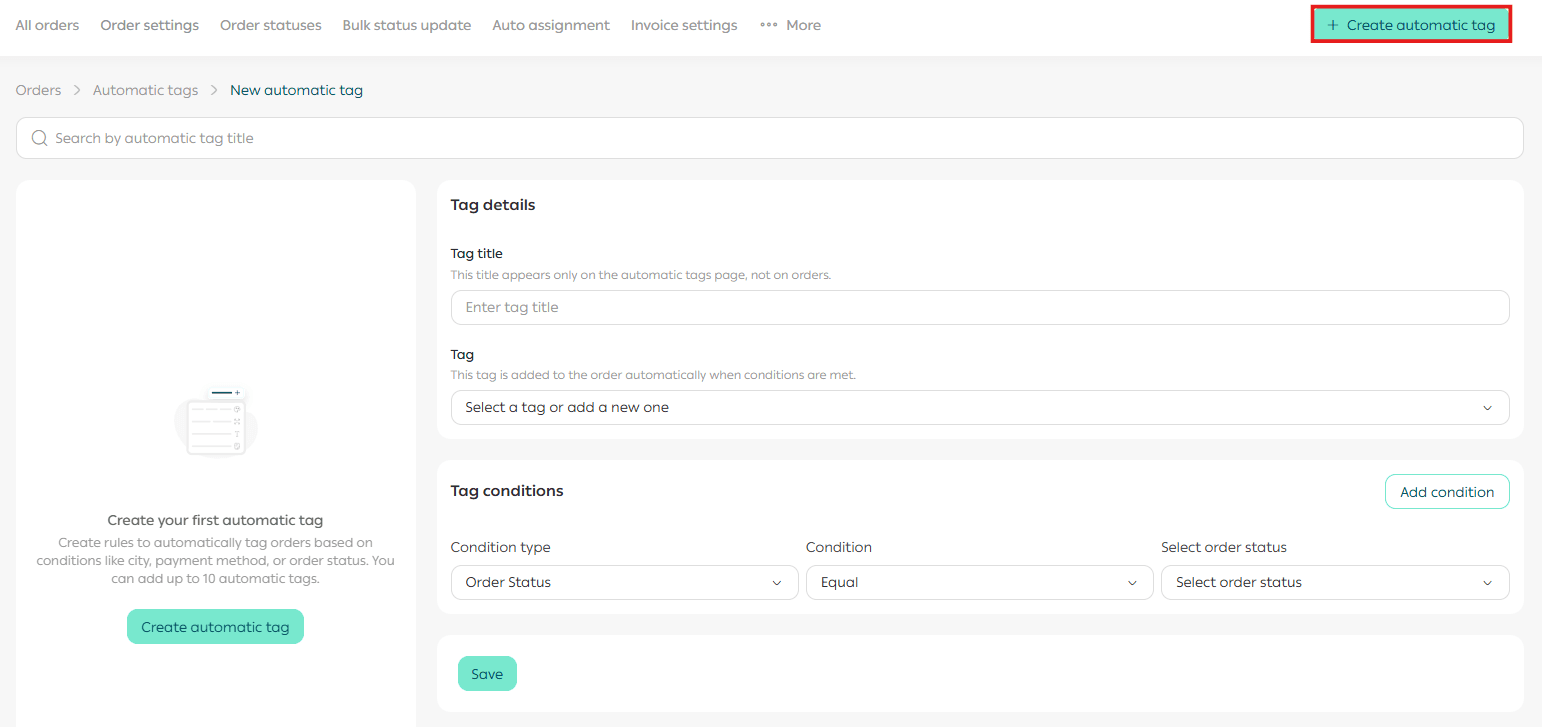The image size is (1542, 727).
Task: Open the Tag selection dropdown
Action: pos(979,407)
